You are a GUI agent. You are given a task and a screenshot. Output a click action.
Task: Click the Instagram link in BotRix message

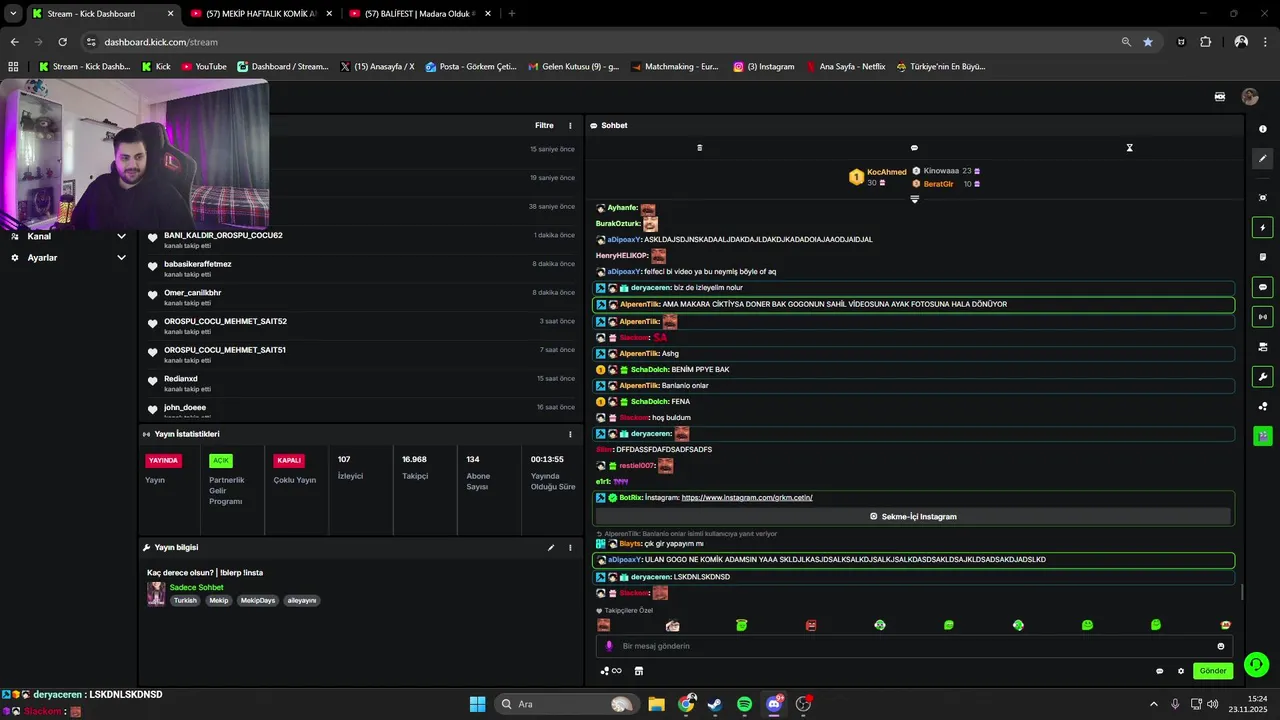point(747,498)
